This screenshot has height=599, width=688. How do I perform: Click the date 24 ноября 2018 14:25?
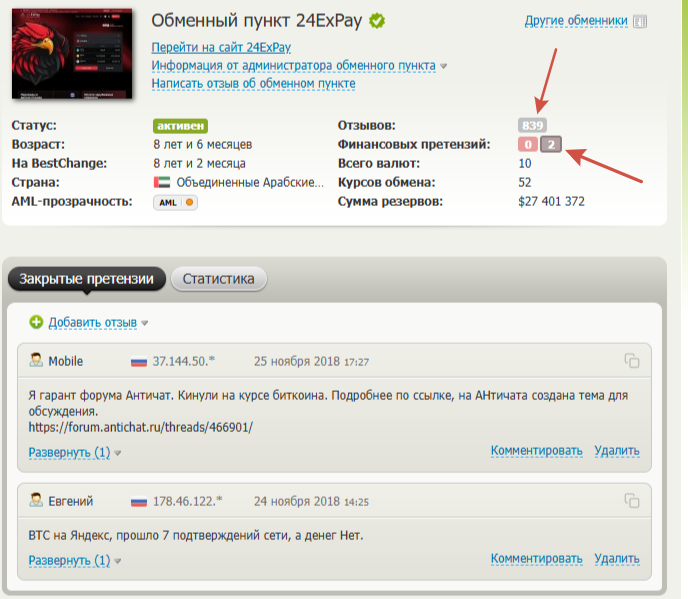tap(312, 501)
